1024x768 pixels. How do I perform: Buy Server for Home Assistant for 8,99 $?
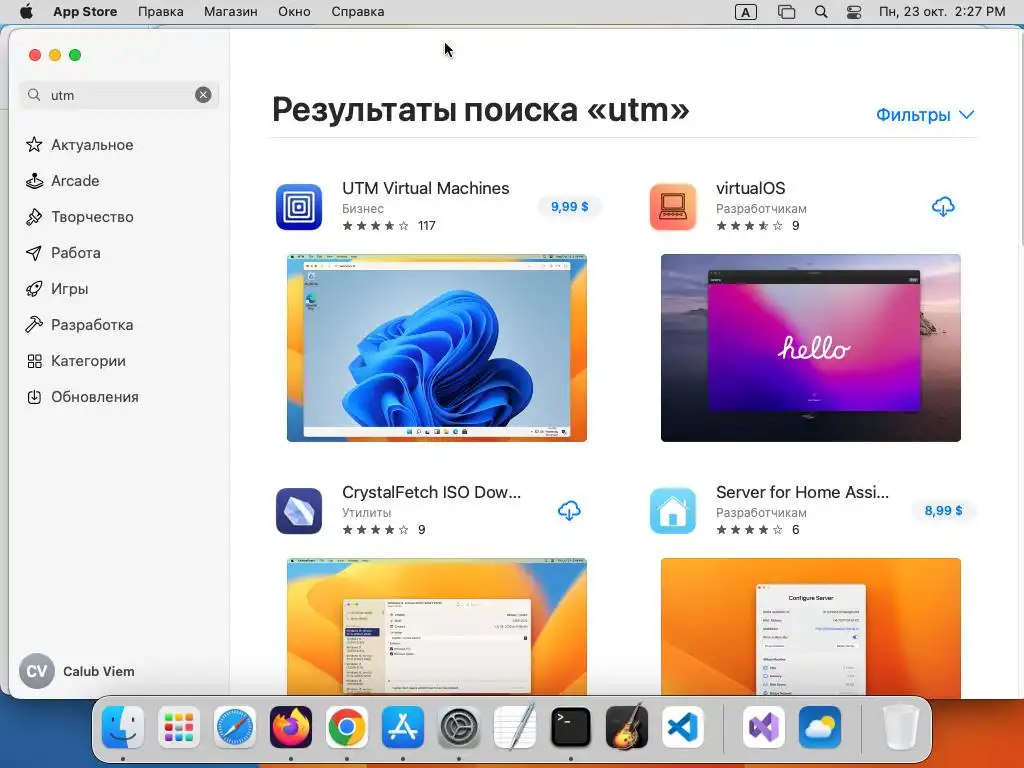click(x=943, y=511)
